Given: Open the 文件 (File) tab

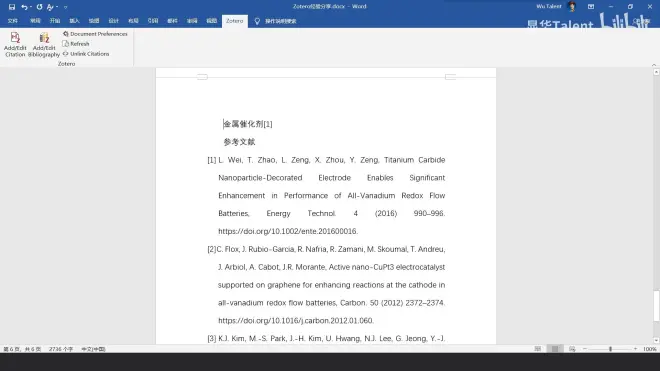Looking at the screenshot, I should pyautogui.click(x=13, y=21).
